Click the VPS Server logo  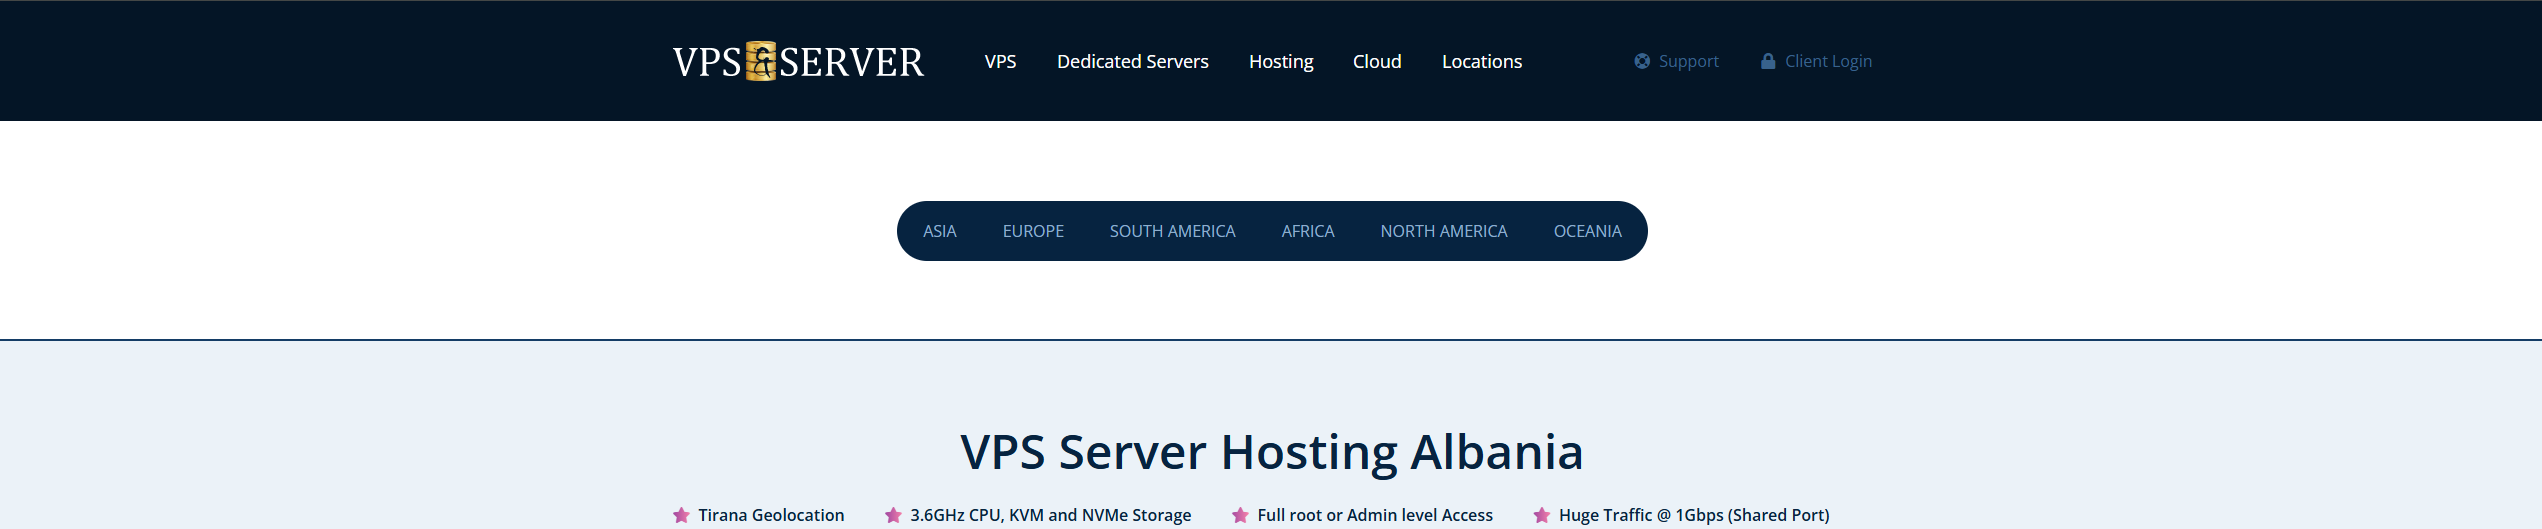pyautogui.click(x=798, y=62)
